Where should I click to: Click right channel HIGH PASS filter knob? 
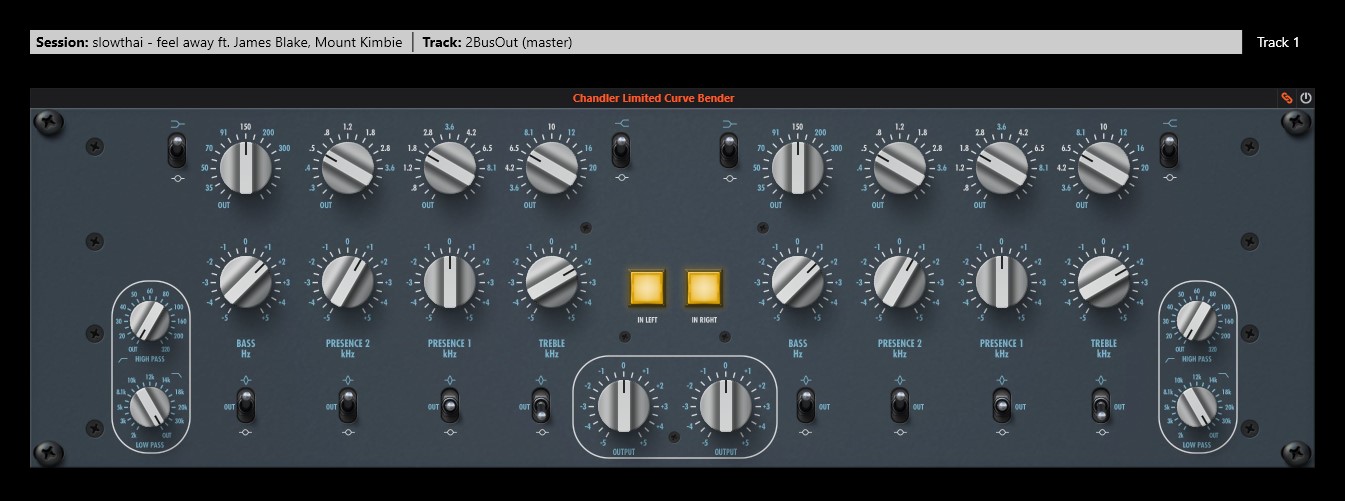tap(1197, 323)
